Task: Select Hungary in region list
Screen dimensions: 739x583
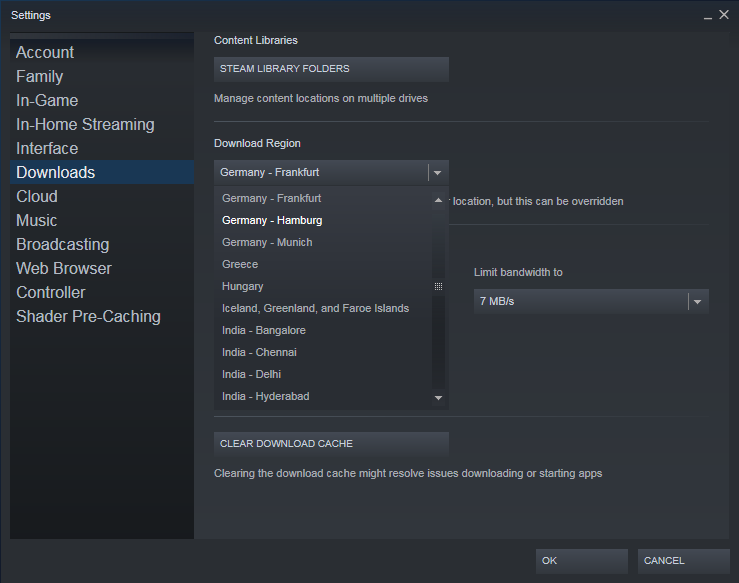Action: coord(323,286)
